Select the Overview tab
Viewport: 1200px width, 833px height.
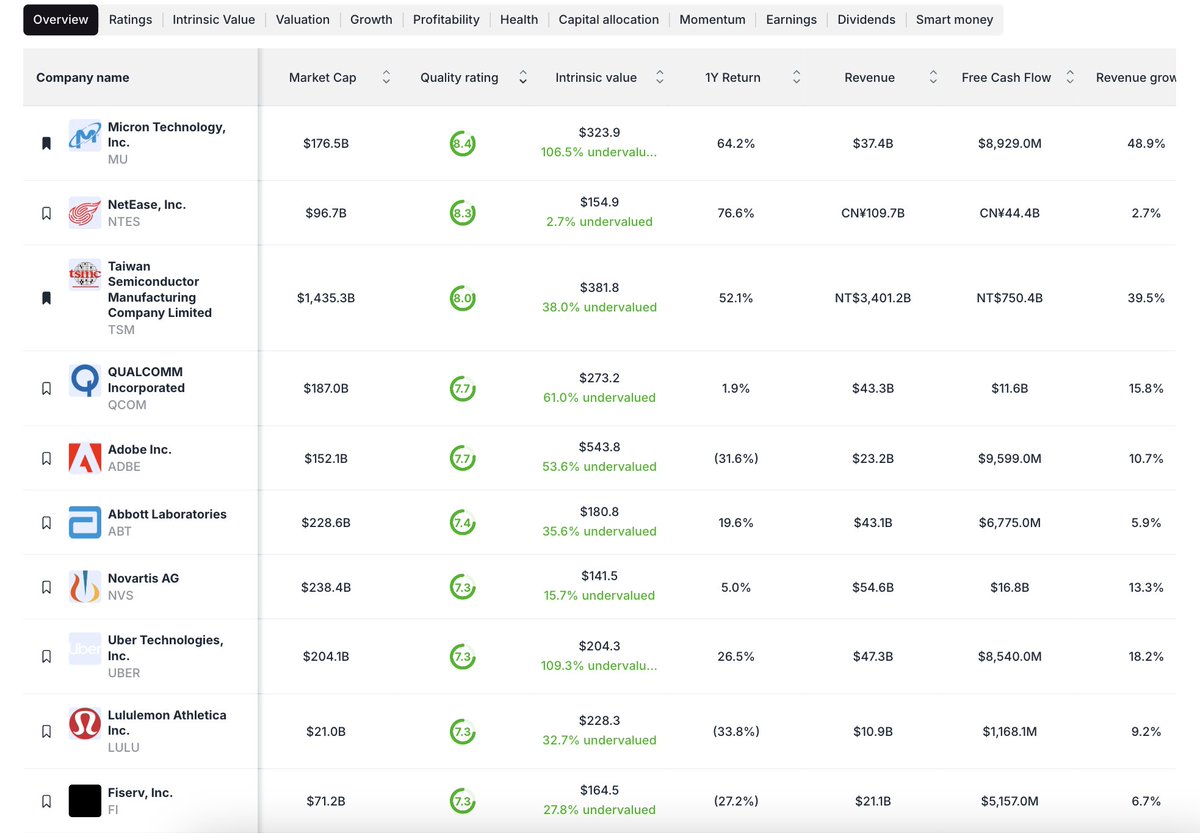coord(61,19)
